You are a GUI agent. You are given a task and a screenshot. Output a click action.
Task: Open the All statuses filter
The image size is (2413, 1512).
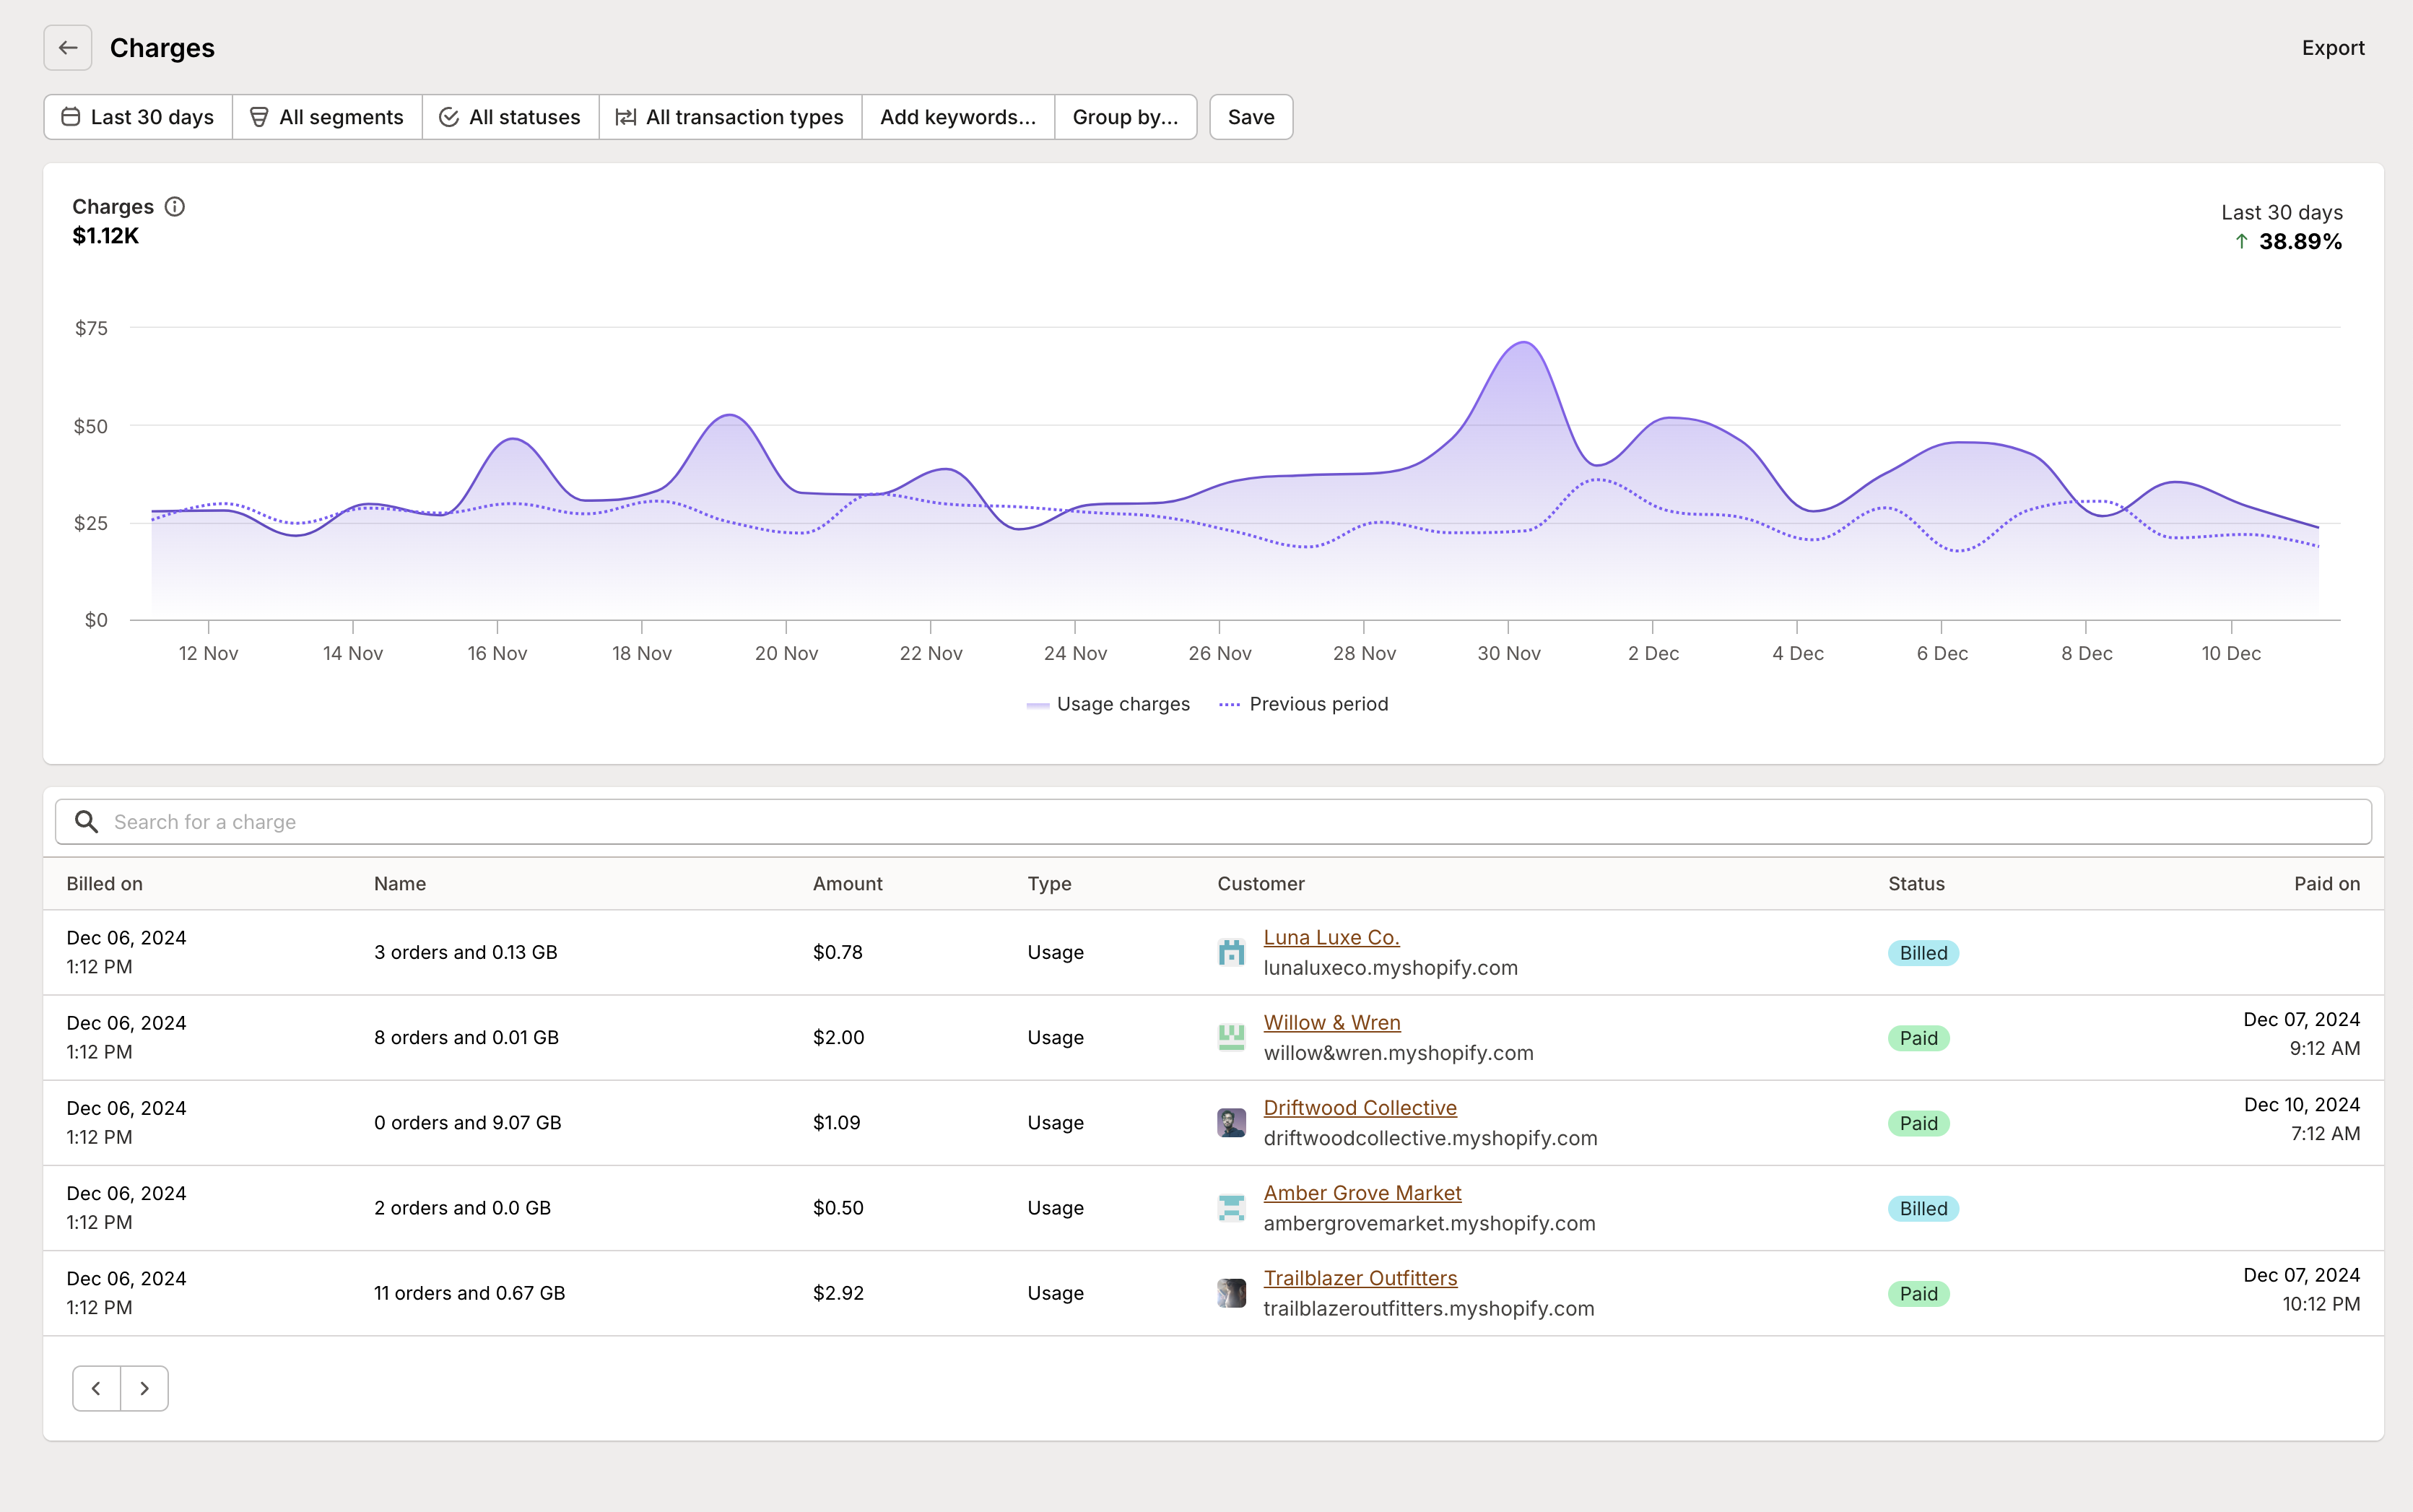[510, 117]
